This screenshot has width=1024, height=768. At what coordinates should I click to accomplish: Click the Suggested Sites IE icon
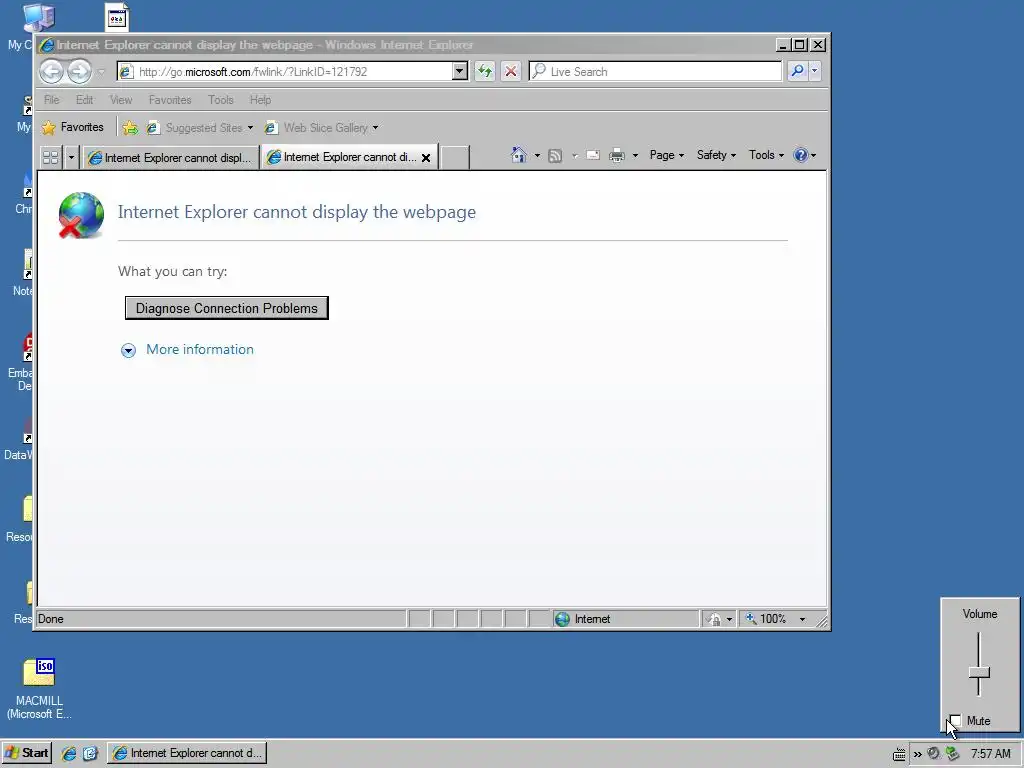(153, 127)
